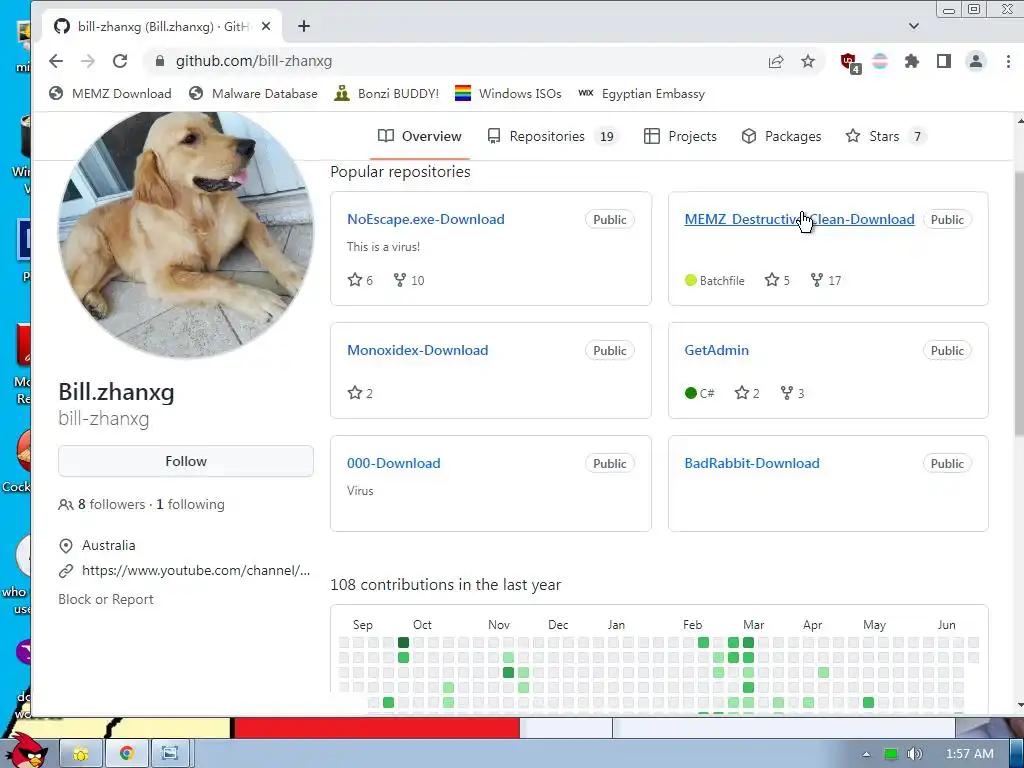Open the NoEscape.exe-Download repository
This screenshot has height=768, width=1024.
pos(426,219)
